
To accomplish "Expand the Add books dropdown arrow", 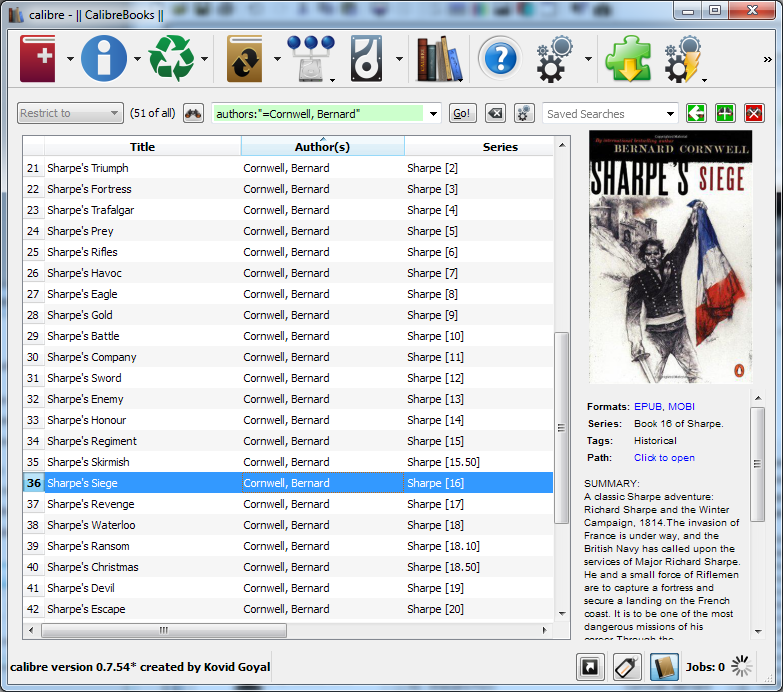I will coord(70,59).
